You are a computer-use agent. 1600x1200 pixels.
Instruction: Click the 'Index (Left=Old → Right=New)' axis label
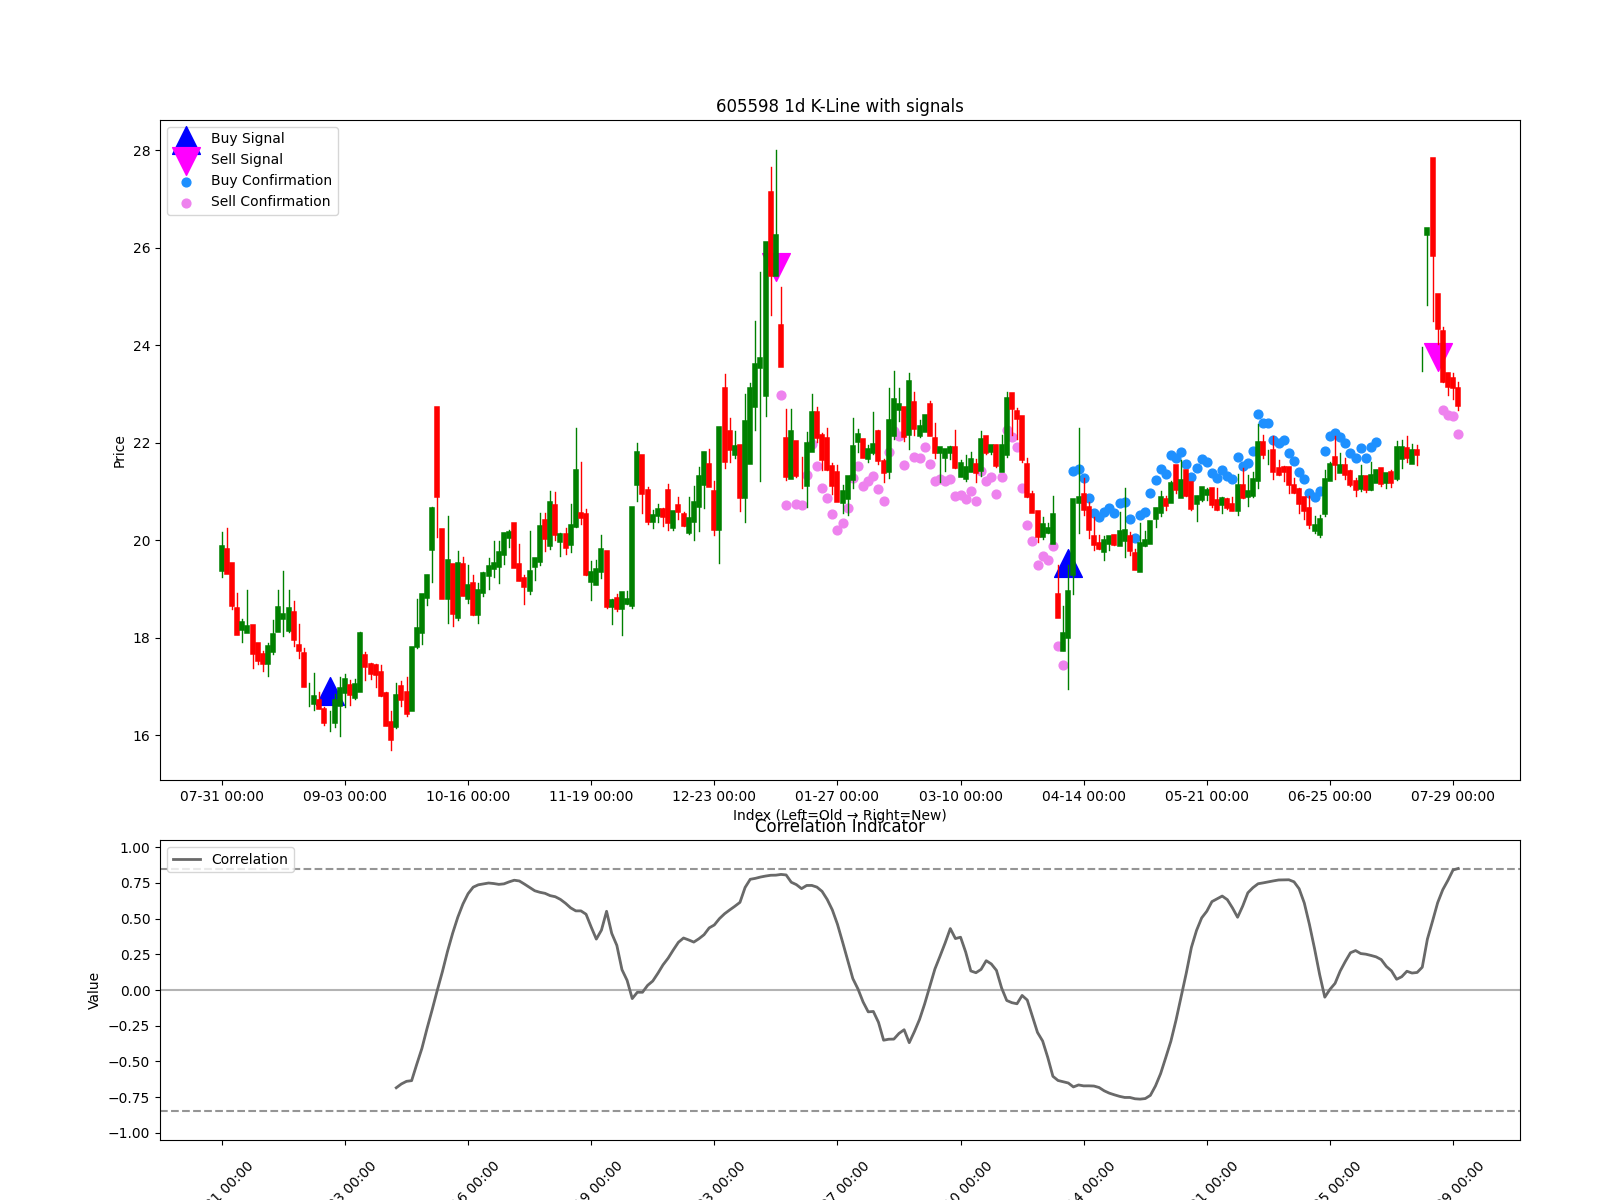(840, 815)
